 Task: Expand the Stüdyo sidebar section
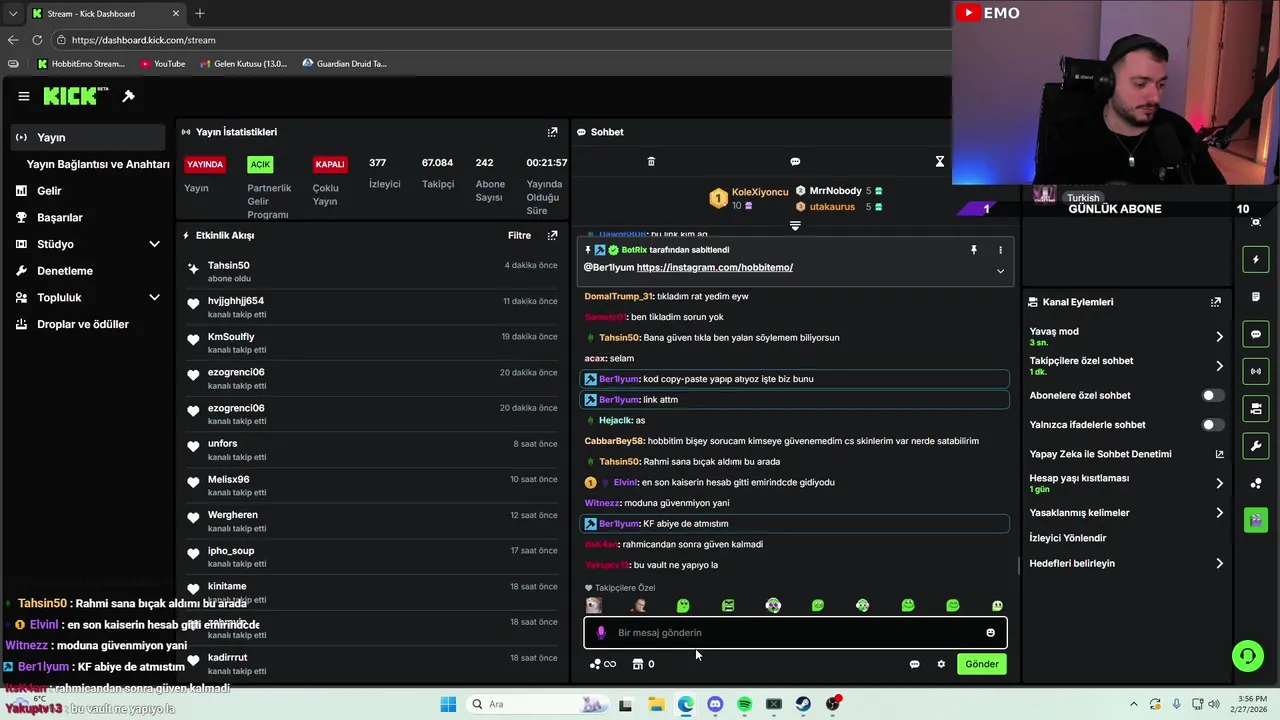click(x=154, y=244)
